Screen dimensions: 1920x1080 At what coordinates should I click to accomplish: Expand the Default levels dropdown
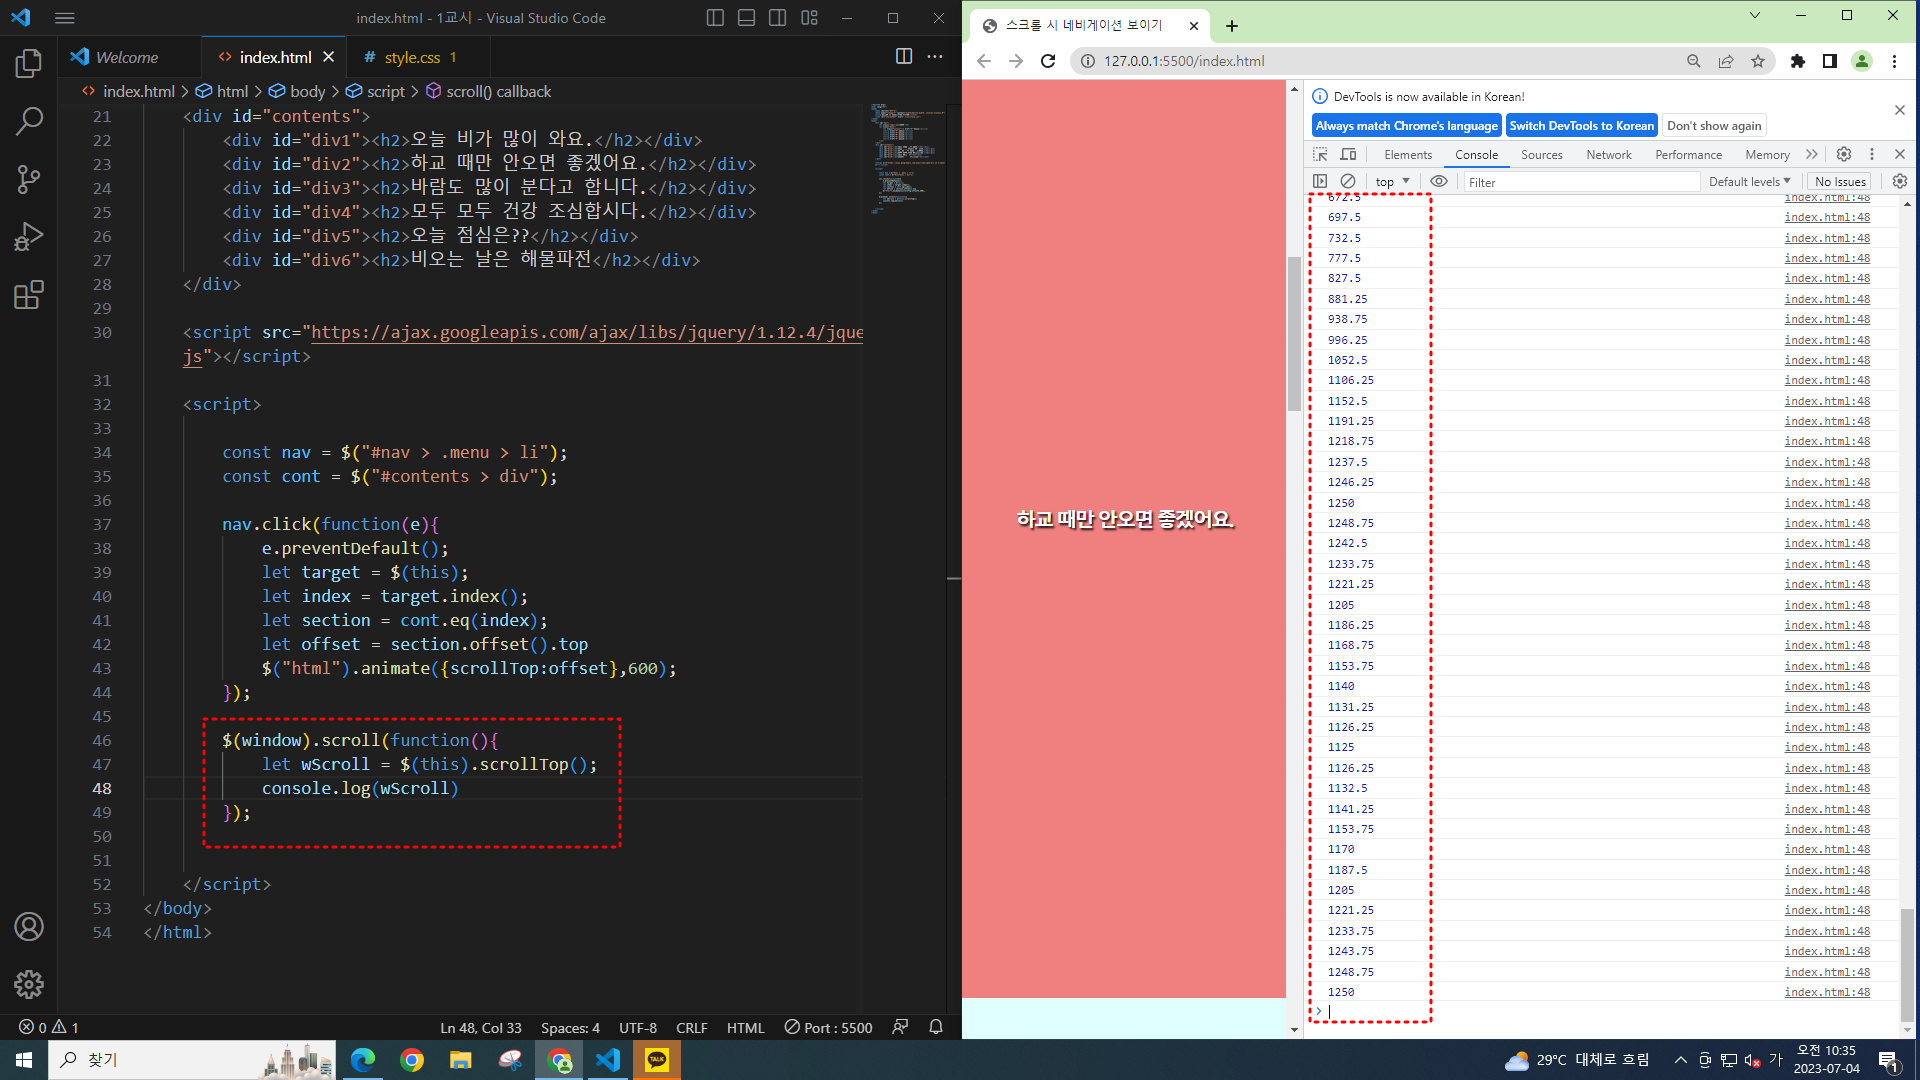coord(1749,181)
